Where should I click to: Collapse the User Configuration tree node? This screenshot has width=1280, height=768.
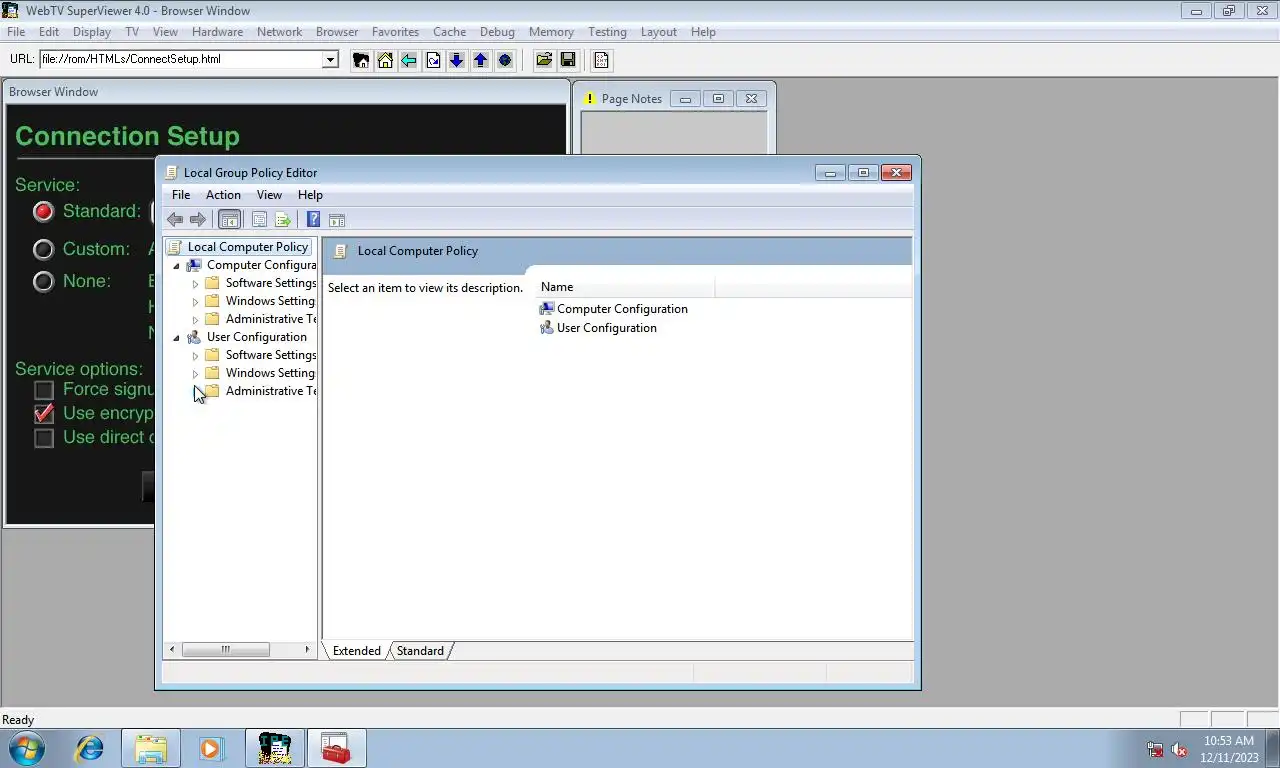(177, 338)
